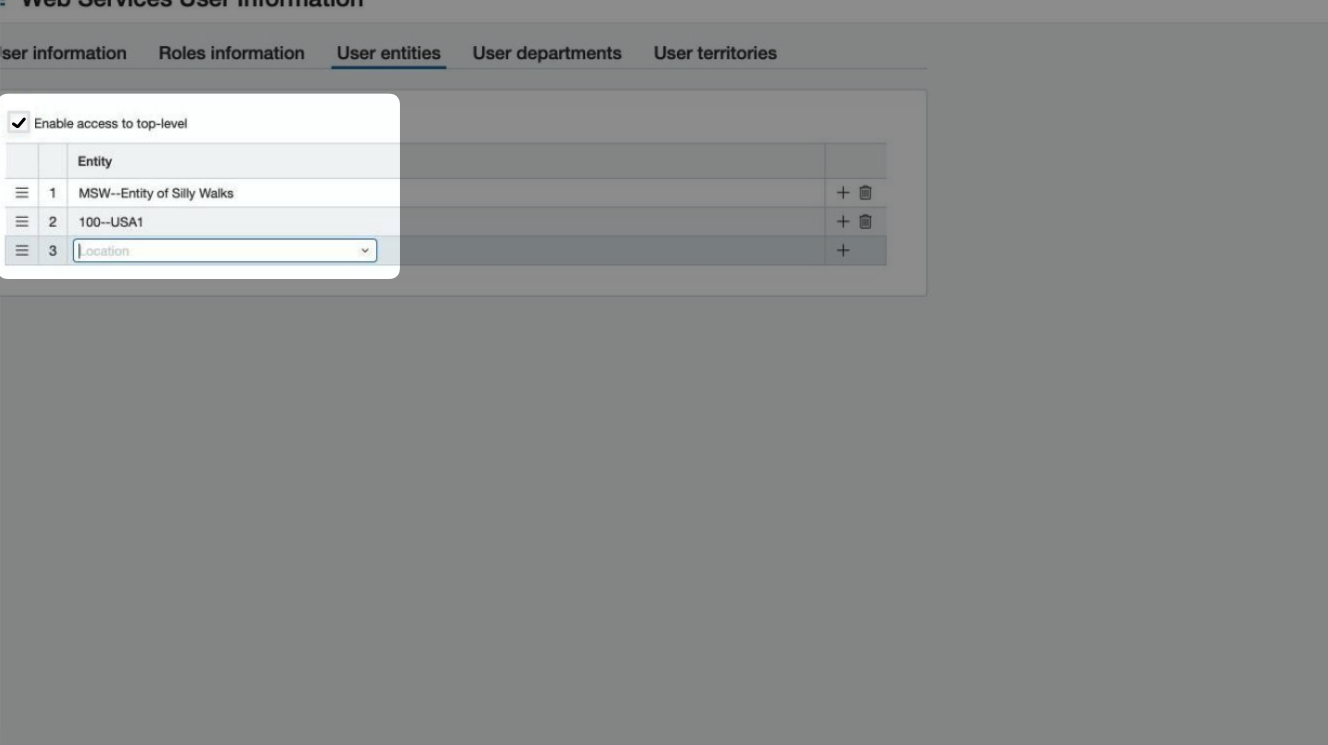The height and width of the screenshot is (745, 1328).
Task: Select the row 3 drag handle icon
Action: [21, 251]
